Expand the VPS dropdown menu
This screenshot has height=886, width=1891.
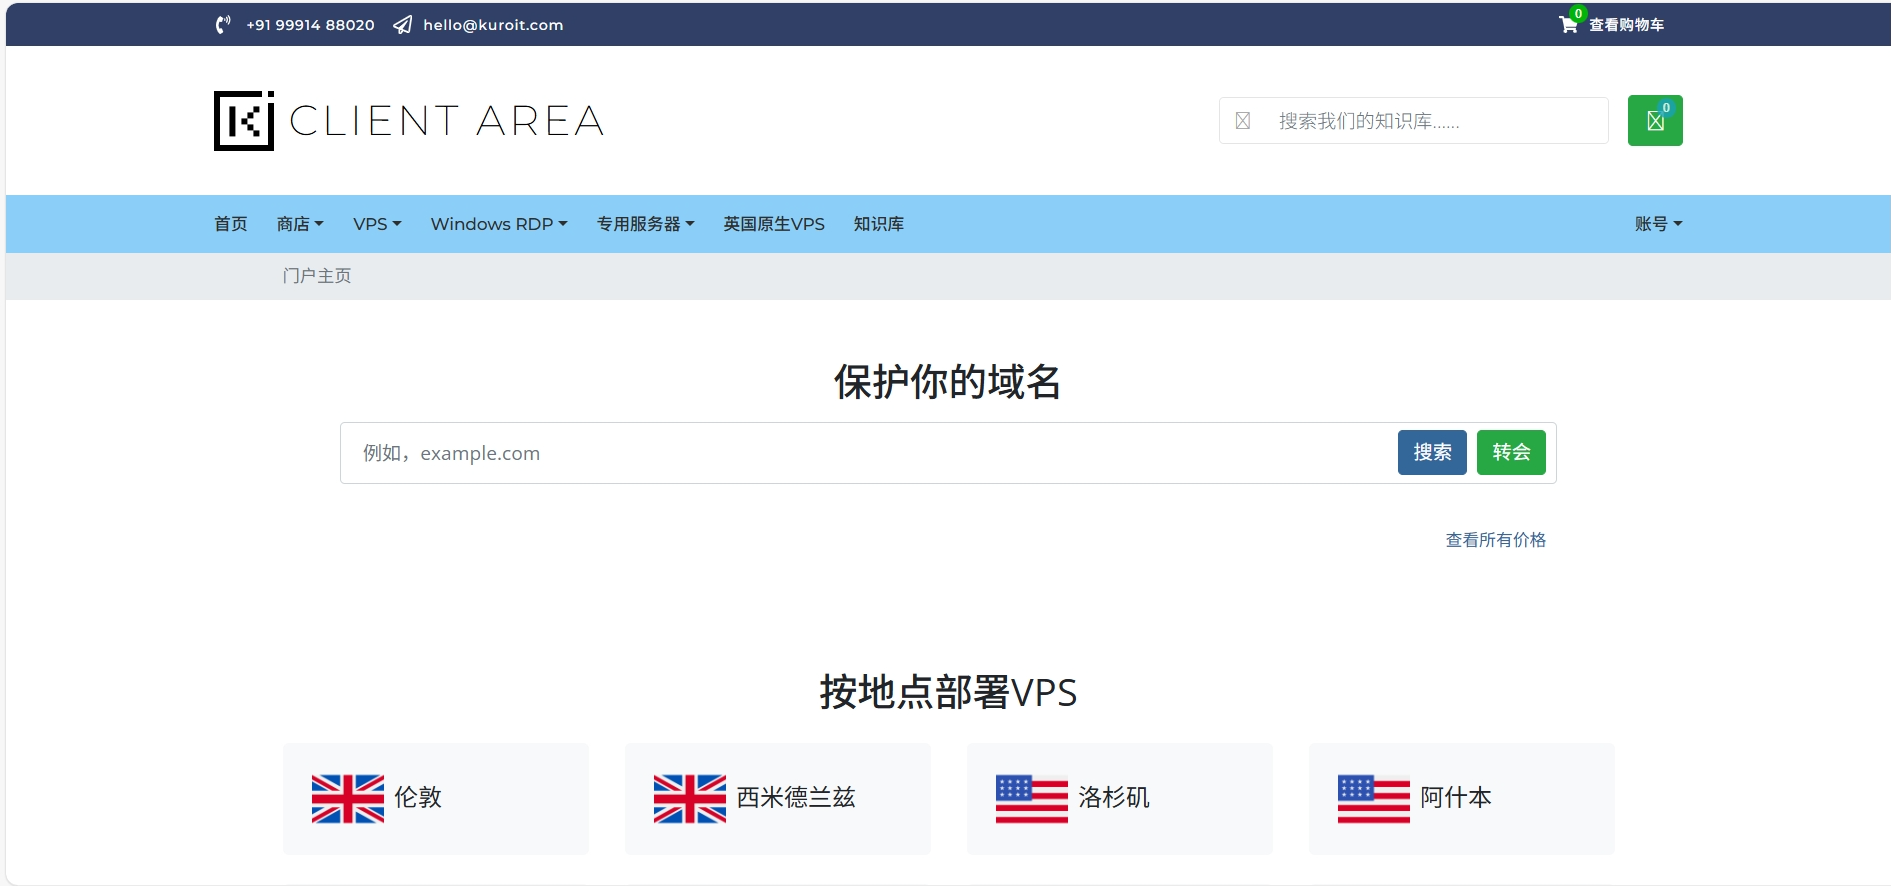[376, 224]
